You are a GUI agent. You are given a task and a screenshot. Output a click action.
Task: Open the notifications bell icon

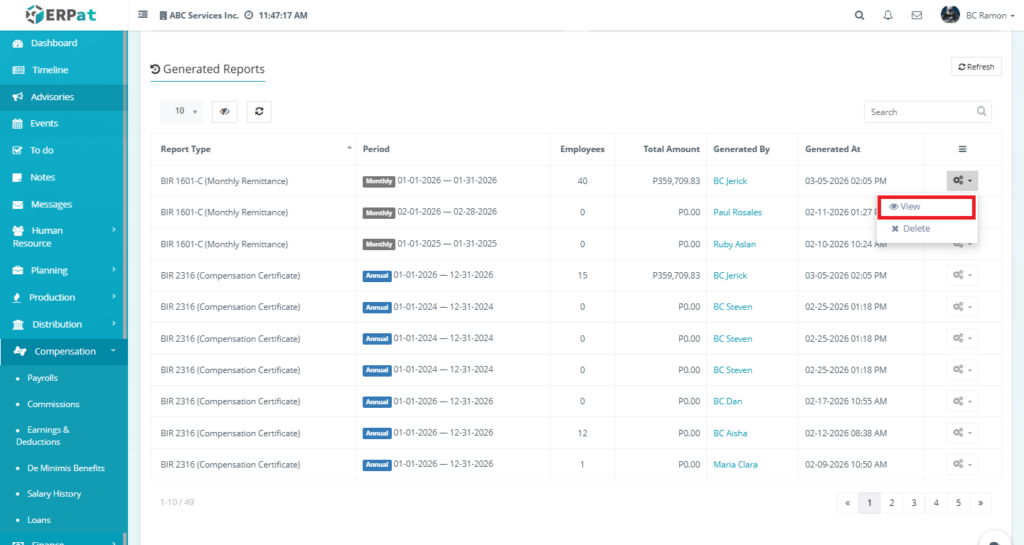pos(888,16)
